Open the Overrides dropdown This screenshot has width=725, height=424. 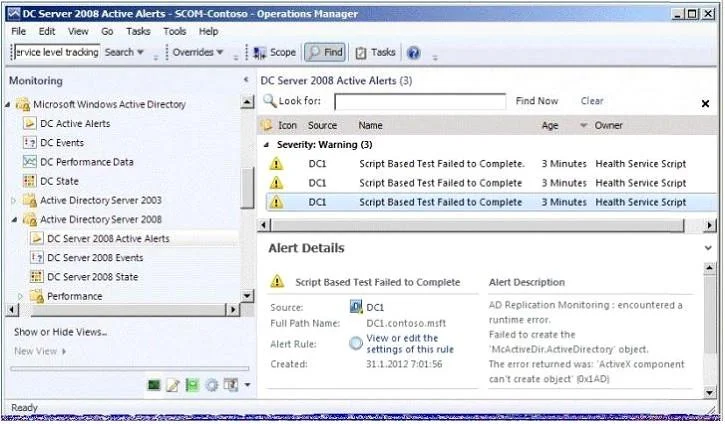[x=198, y=52]
